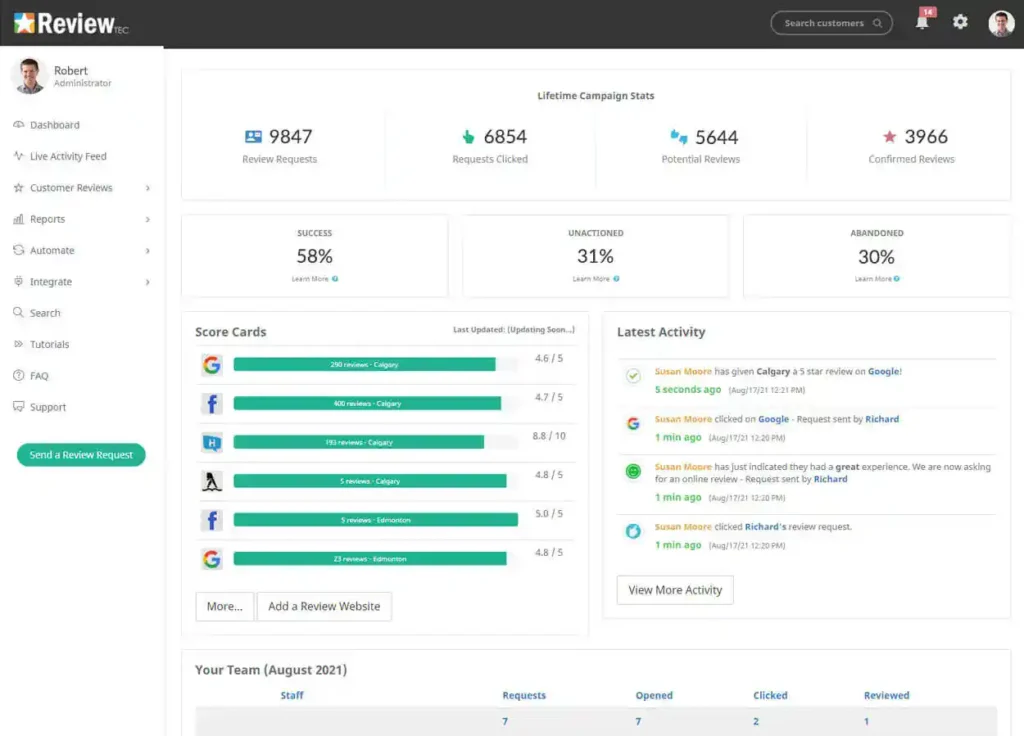Click the info icon under Success
The width and height of the screenshot is (1024, 736).
tap(335, 279)
